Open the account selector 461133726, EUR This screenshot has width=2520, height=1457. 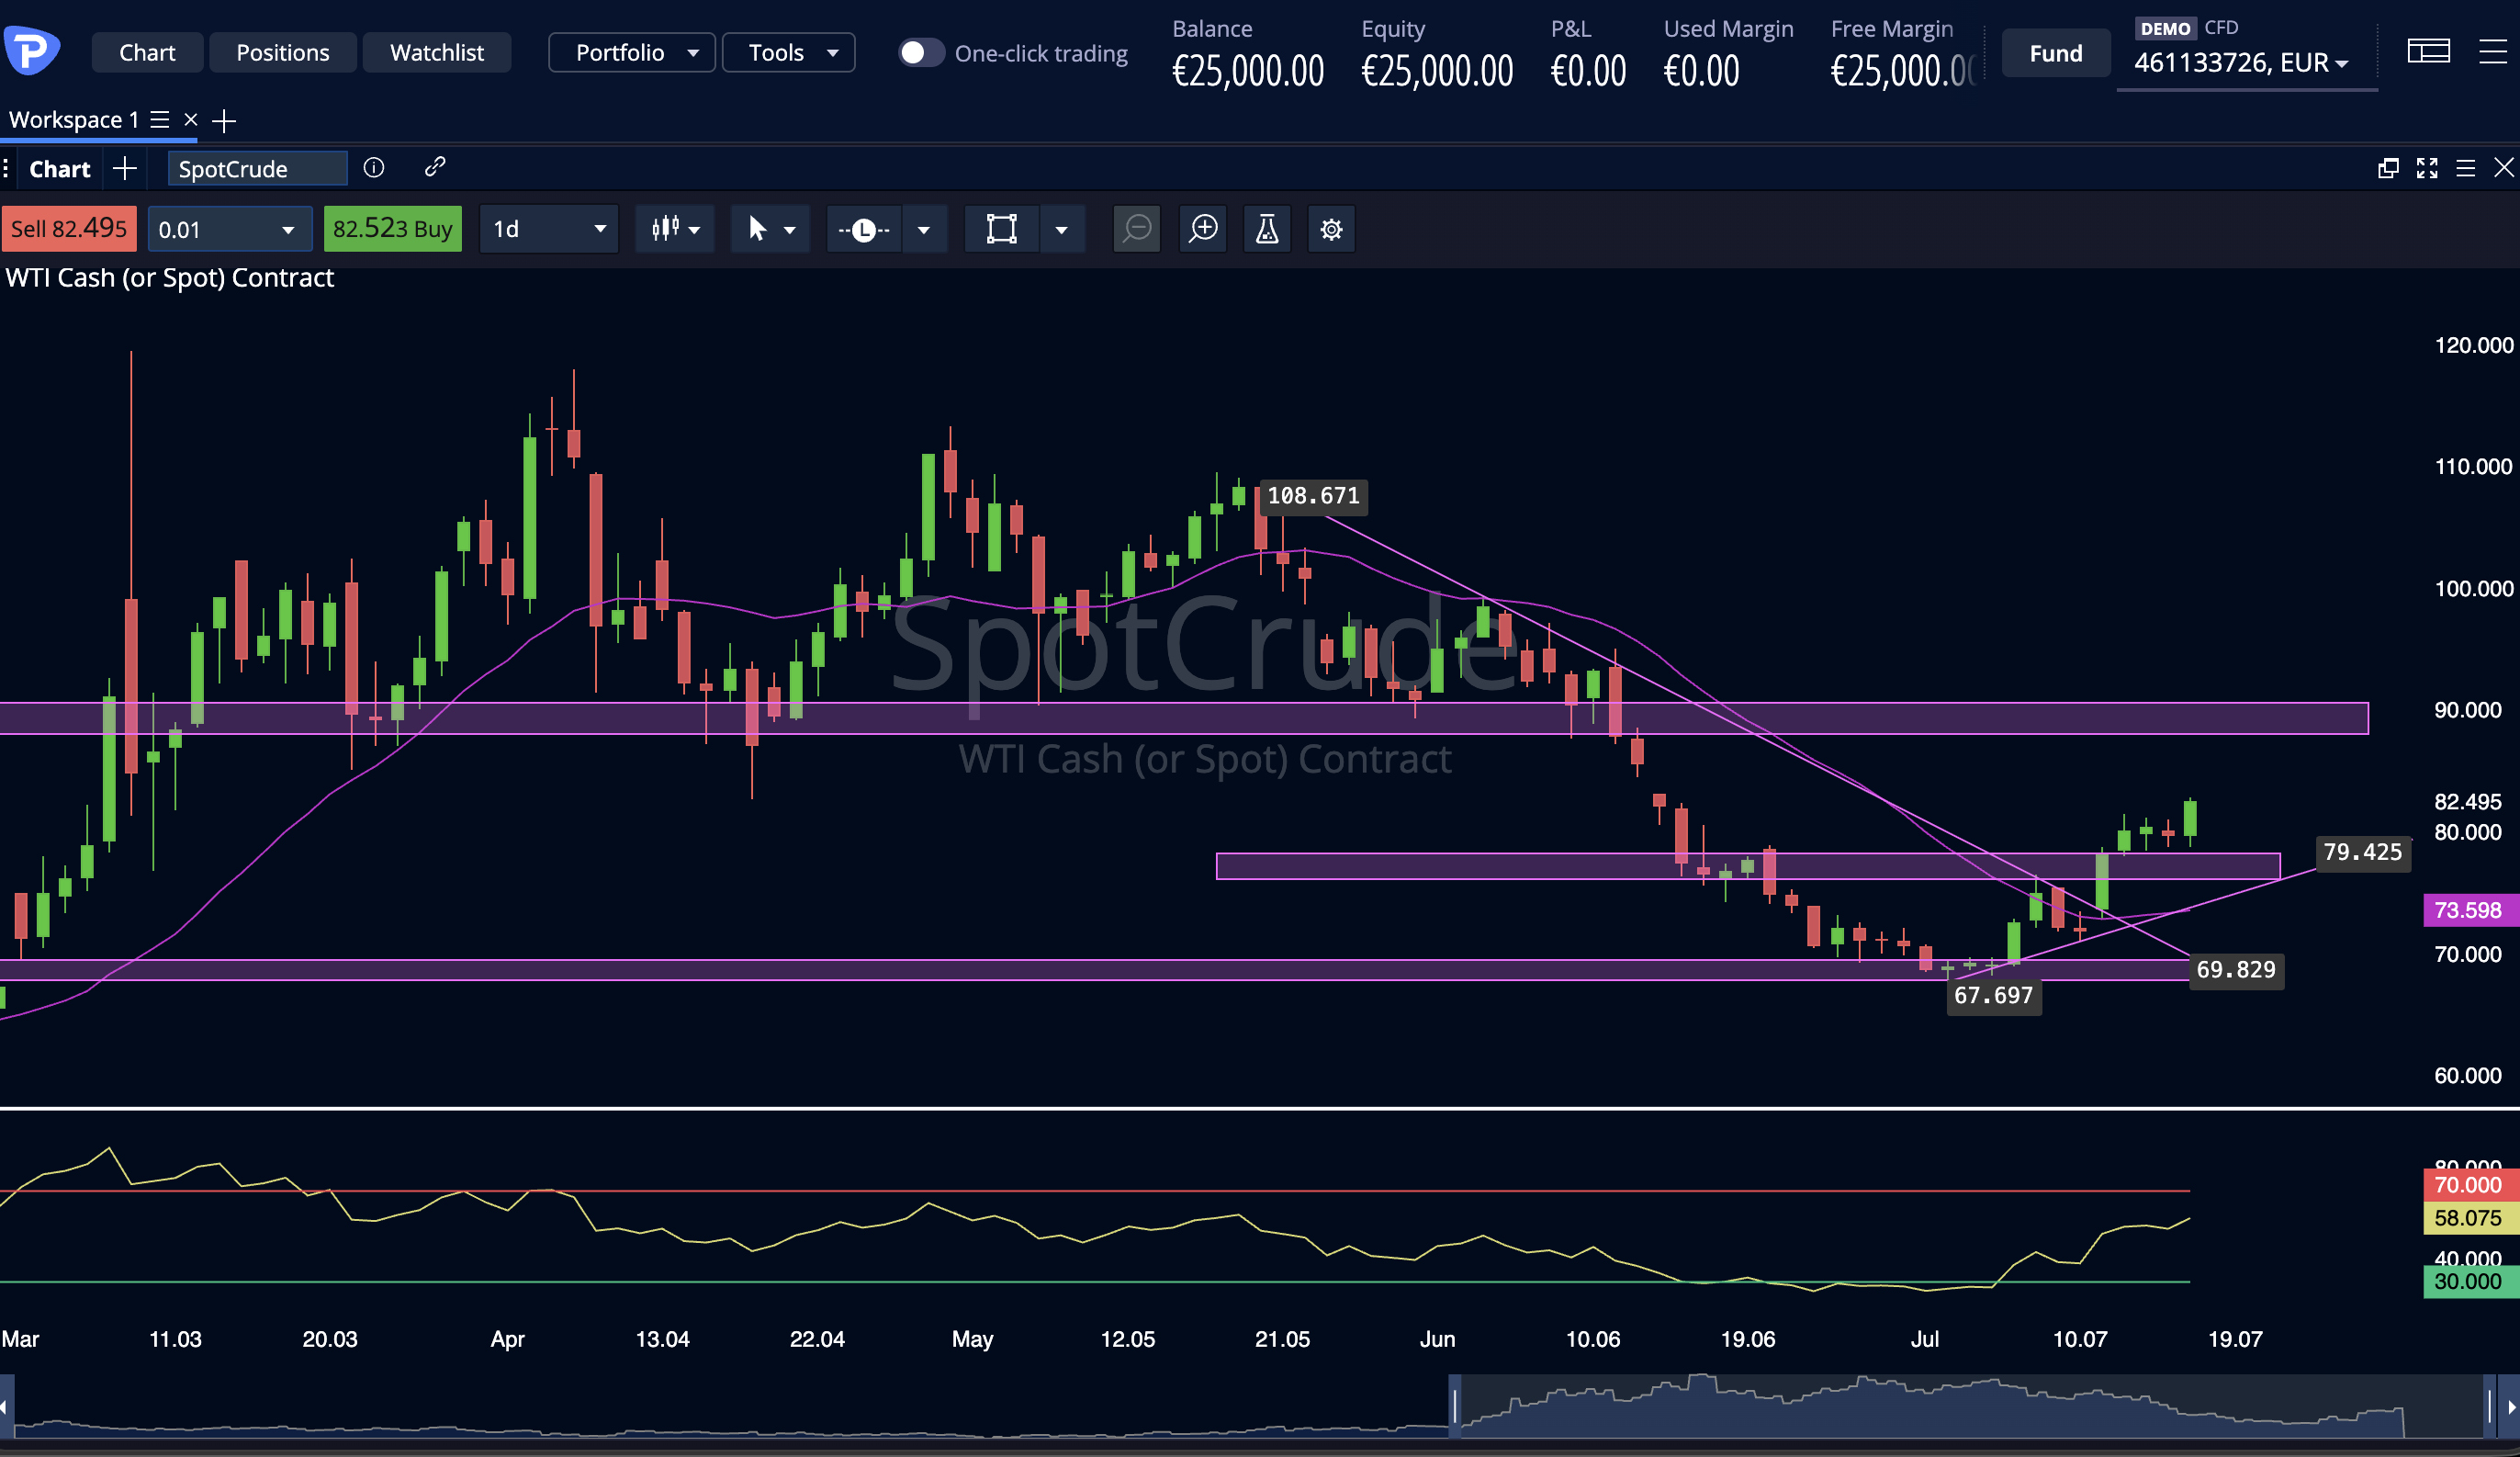click(2240, 63)
